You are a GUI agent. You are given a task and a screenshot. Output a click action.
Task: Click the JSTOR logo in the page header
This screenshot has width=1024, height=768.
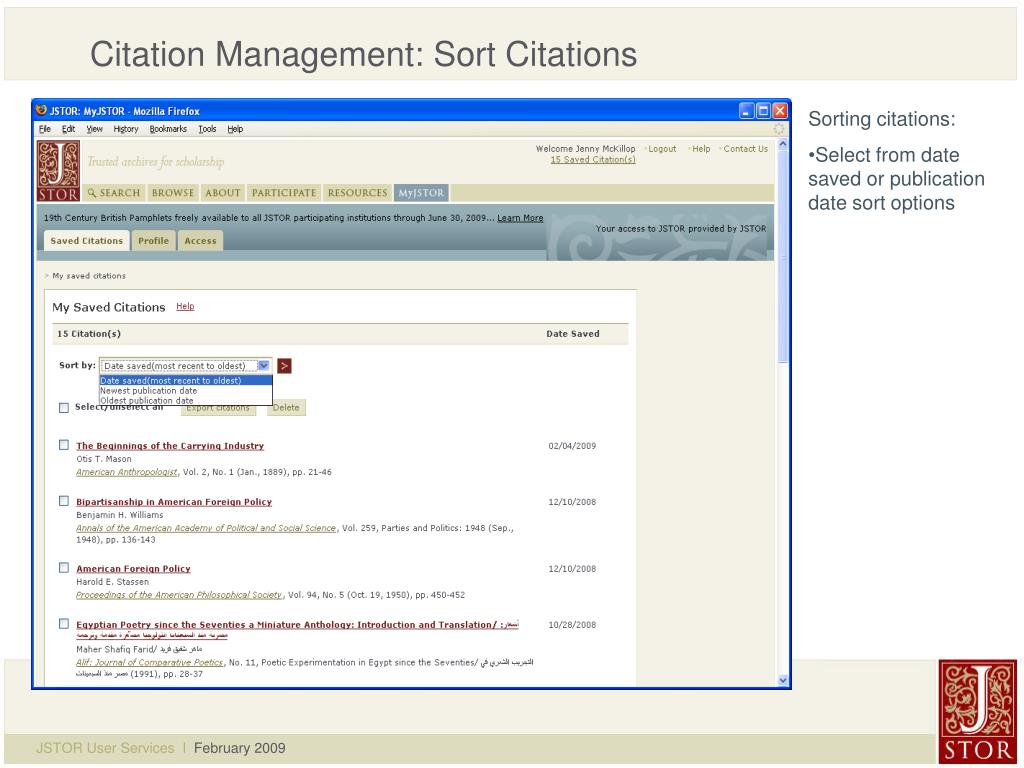pyautogui.click(x=59, y=171)
